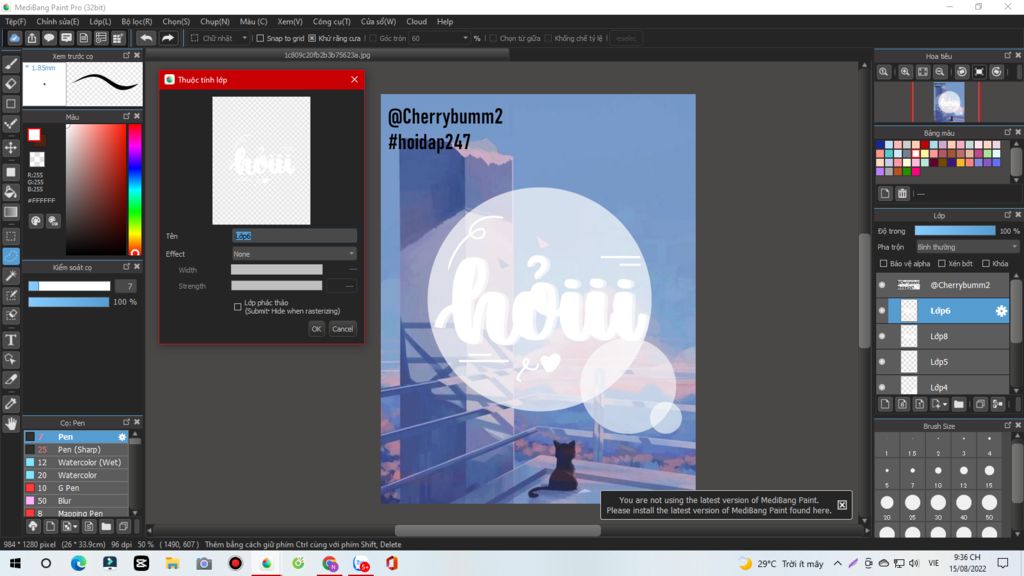This screenshot has width=1024, height=576.
Task: Enable Xén bớt clipping checkbox
Action: (941, 264)
